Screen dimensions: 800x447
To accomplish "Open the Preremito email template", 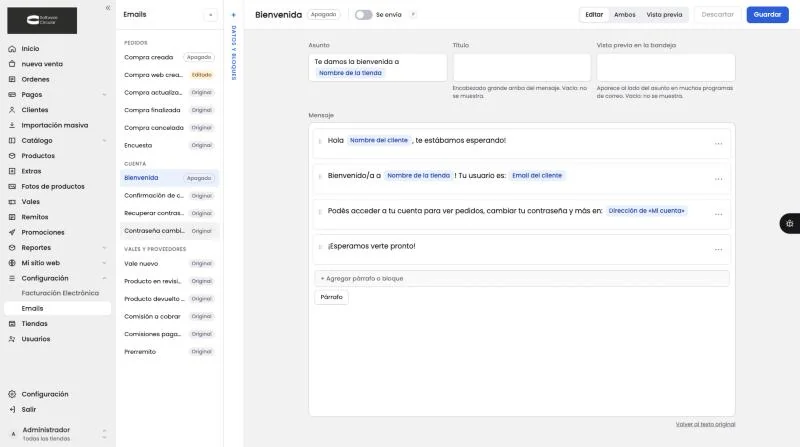I will [169, 352].
